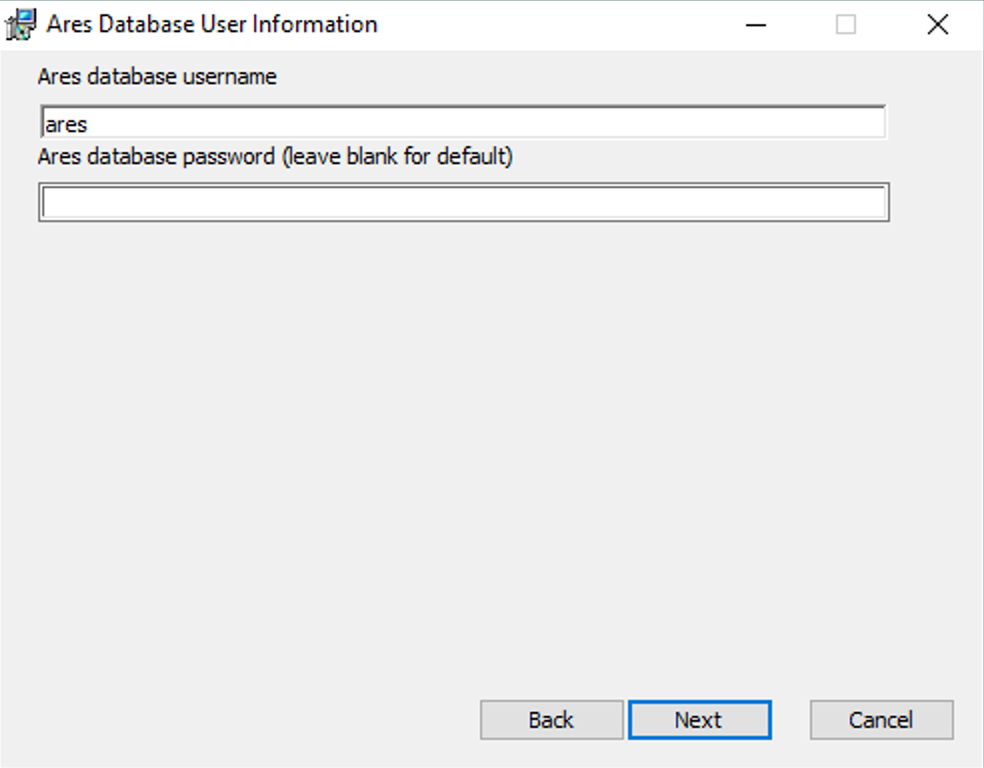Image resolution: width=984 pixels, height=768 pixels.
Task: Click the disabled maximize button
Action: pyautogui.click(x=847, y=23)
